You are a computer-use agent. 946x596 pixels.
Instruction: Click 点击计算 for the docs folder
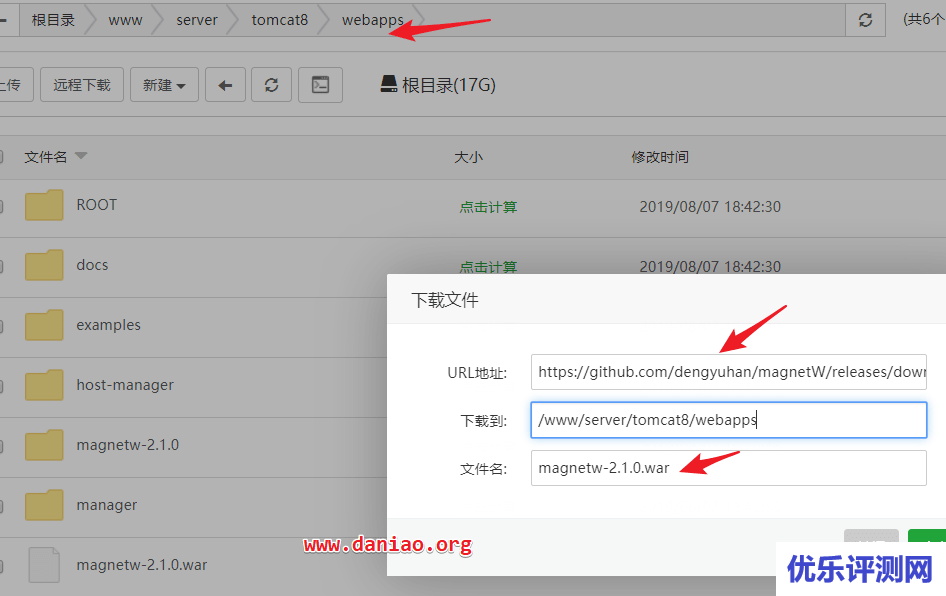click(x=488, y=267)
